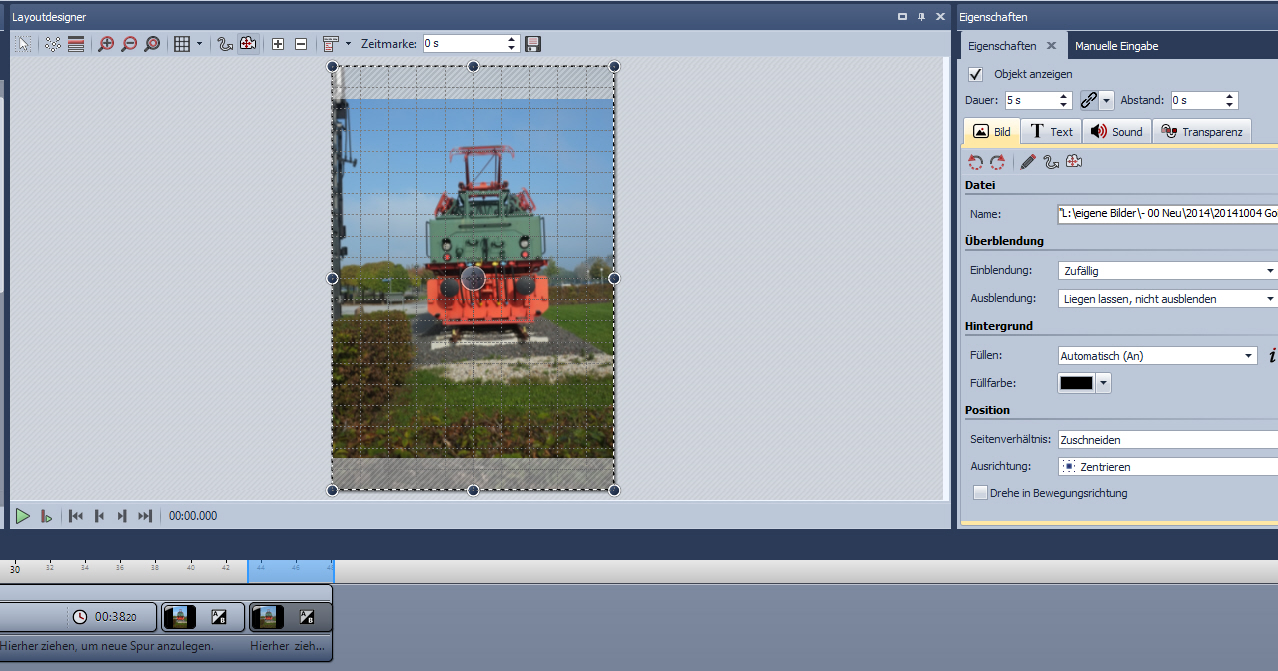Click the grid display icon in the toolbar
This screenshot has width=1278, height=671.
[x=181, y=44]
